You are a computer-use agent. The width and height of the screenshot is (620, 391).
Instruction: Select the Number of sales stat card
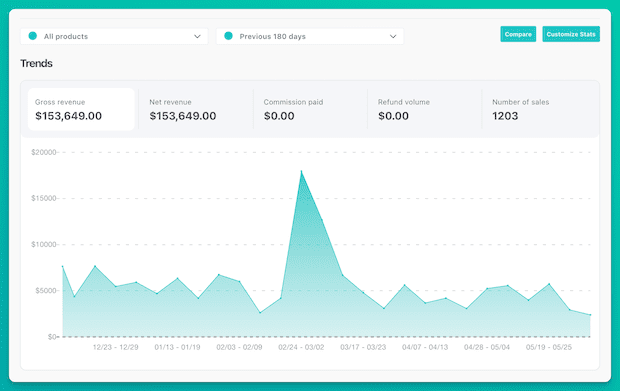539,109
